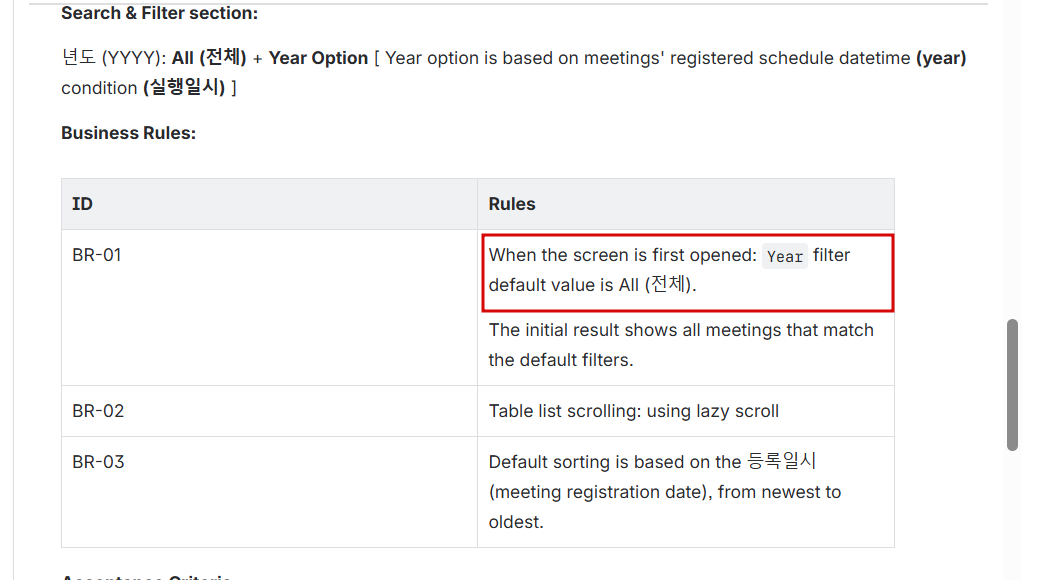Click the BR-02 table cell

(x=98, y=411)
